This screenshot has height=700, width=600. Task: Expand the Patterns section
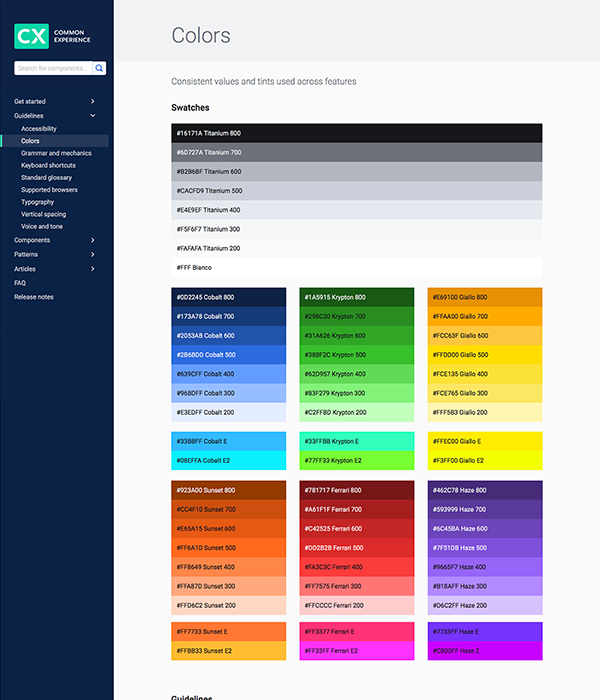pos(93,254)
